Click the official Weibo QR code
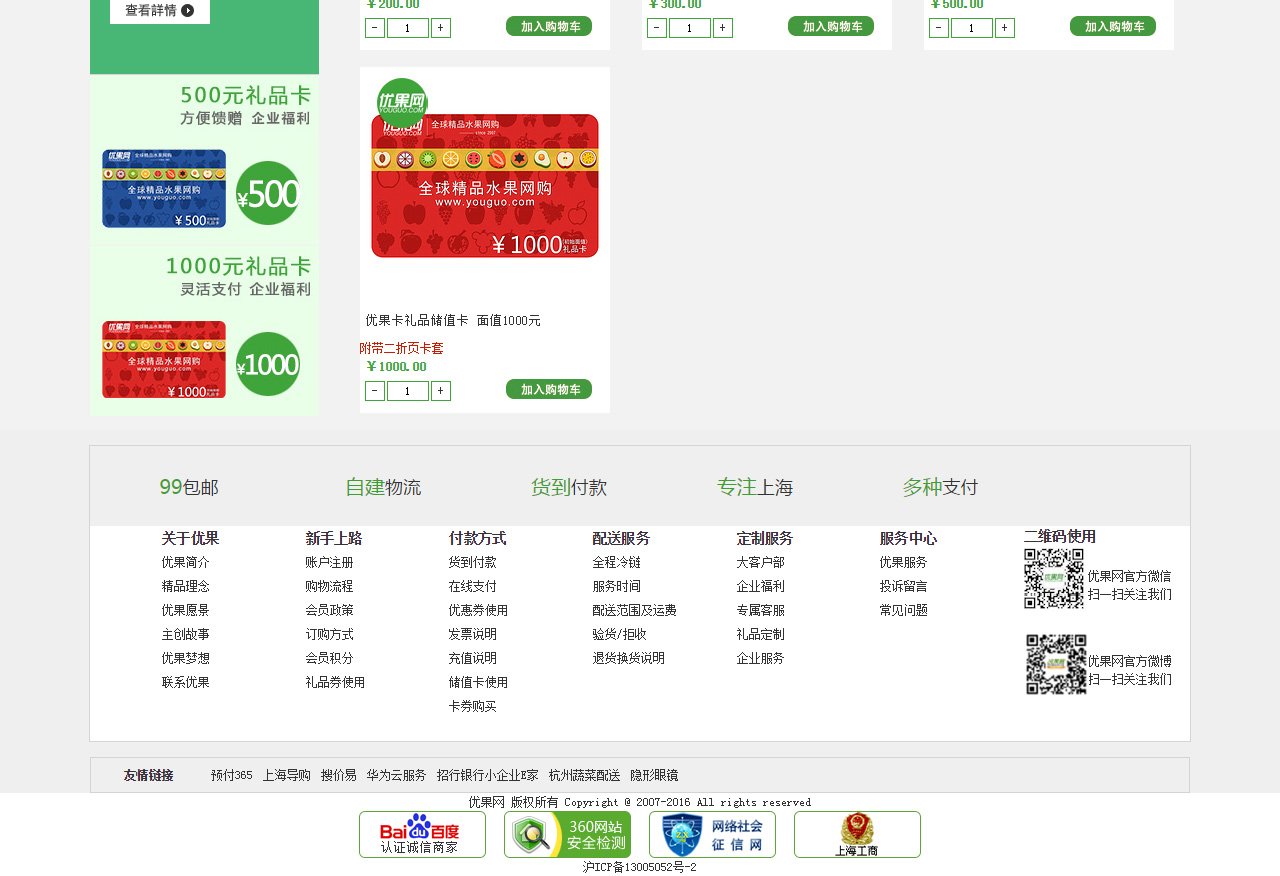The image size is (1280, 876). pyautogui.click(x=1055, y=664)
